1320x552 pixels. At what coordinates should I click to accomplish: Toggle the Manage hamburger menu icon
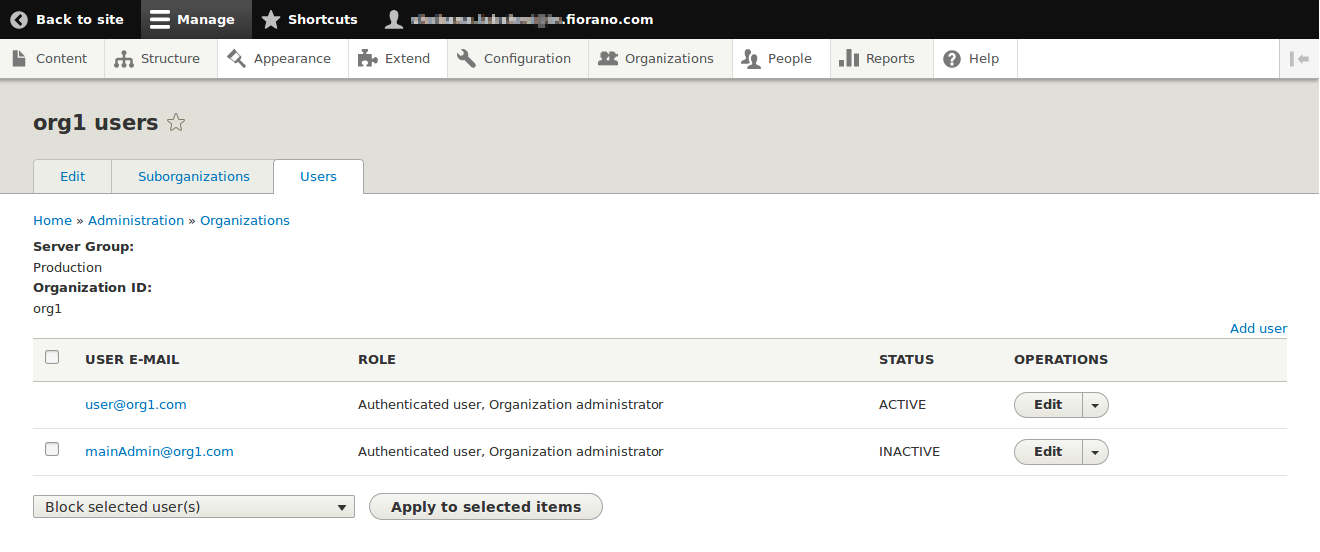click(160, 19)
